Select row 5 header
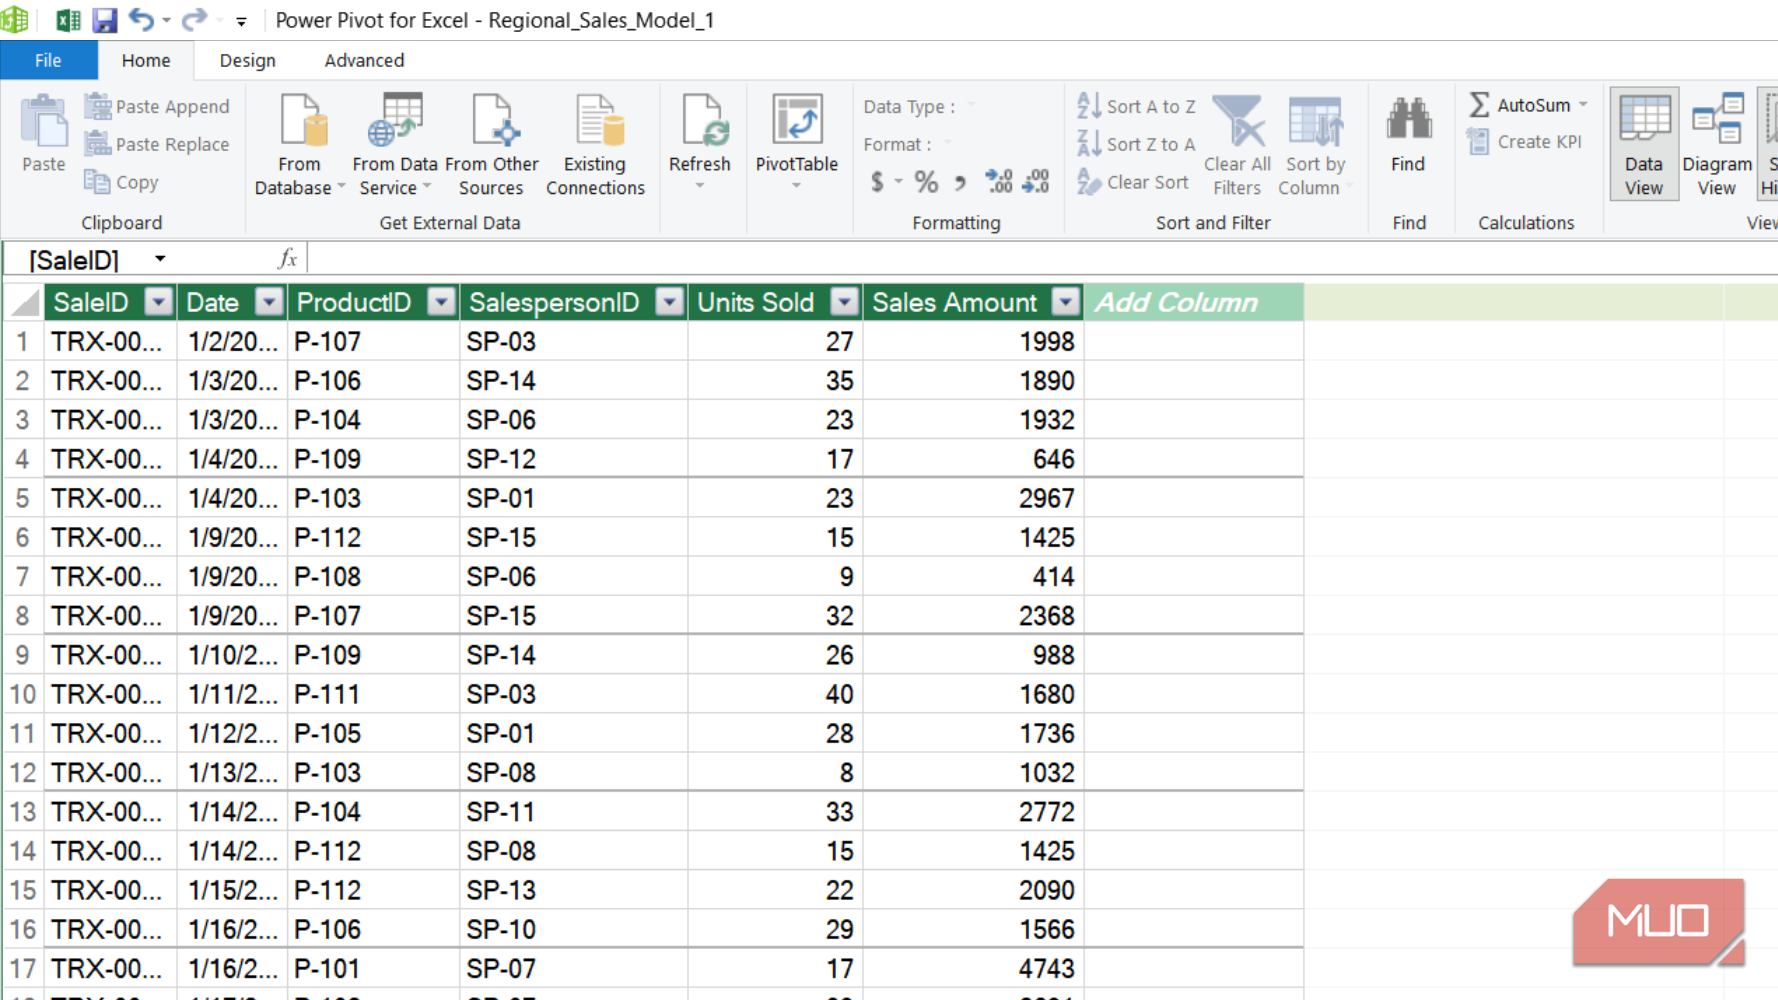This screenshot has width=1778, height=1000. click(23, 498)
